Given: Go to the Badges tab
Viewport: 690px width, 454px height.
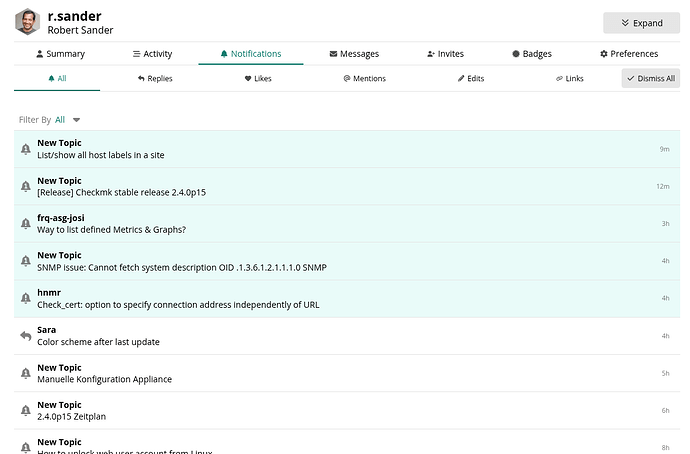Looking at the screenshot, I should pyautogui.click(x=531, y=54).
